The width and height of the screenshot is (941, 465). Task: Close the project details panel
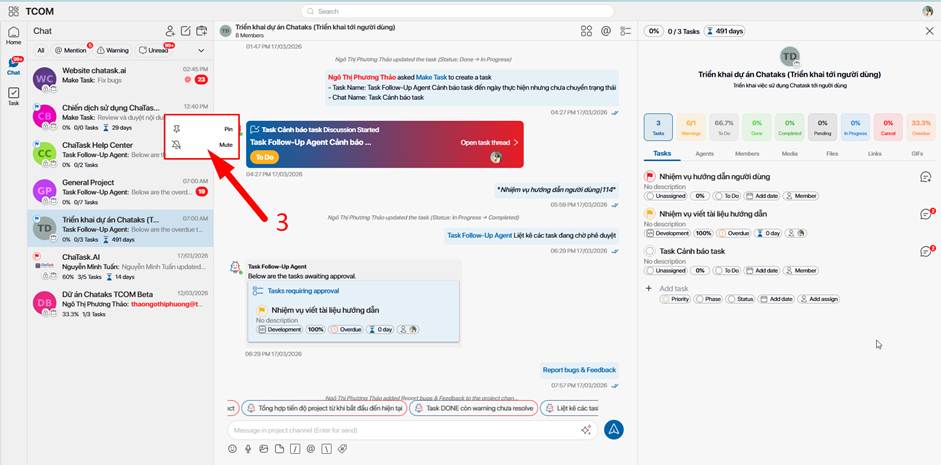[930, 31]
